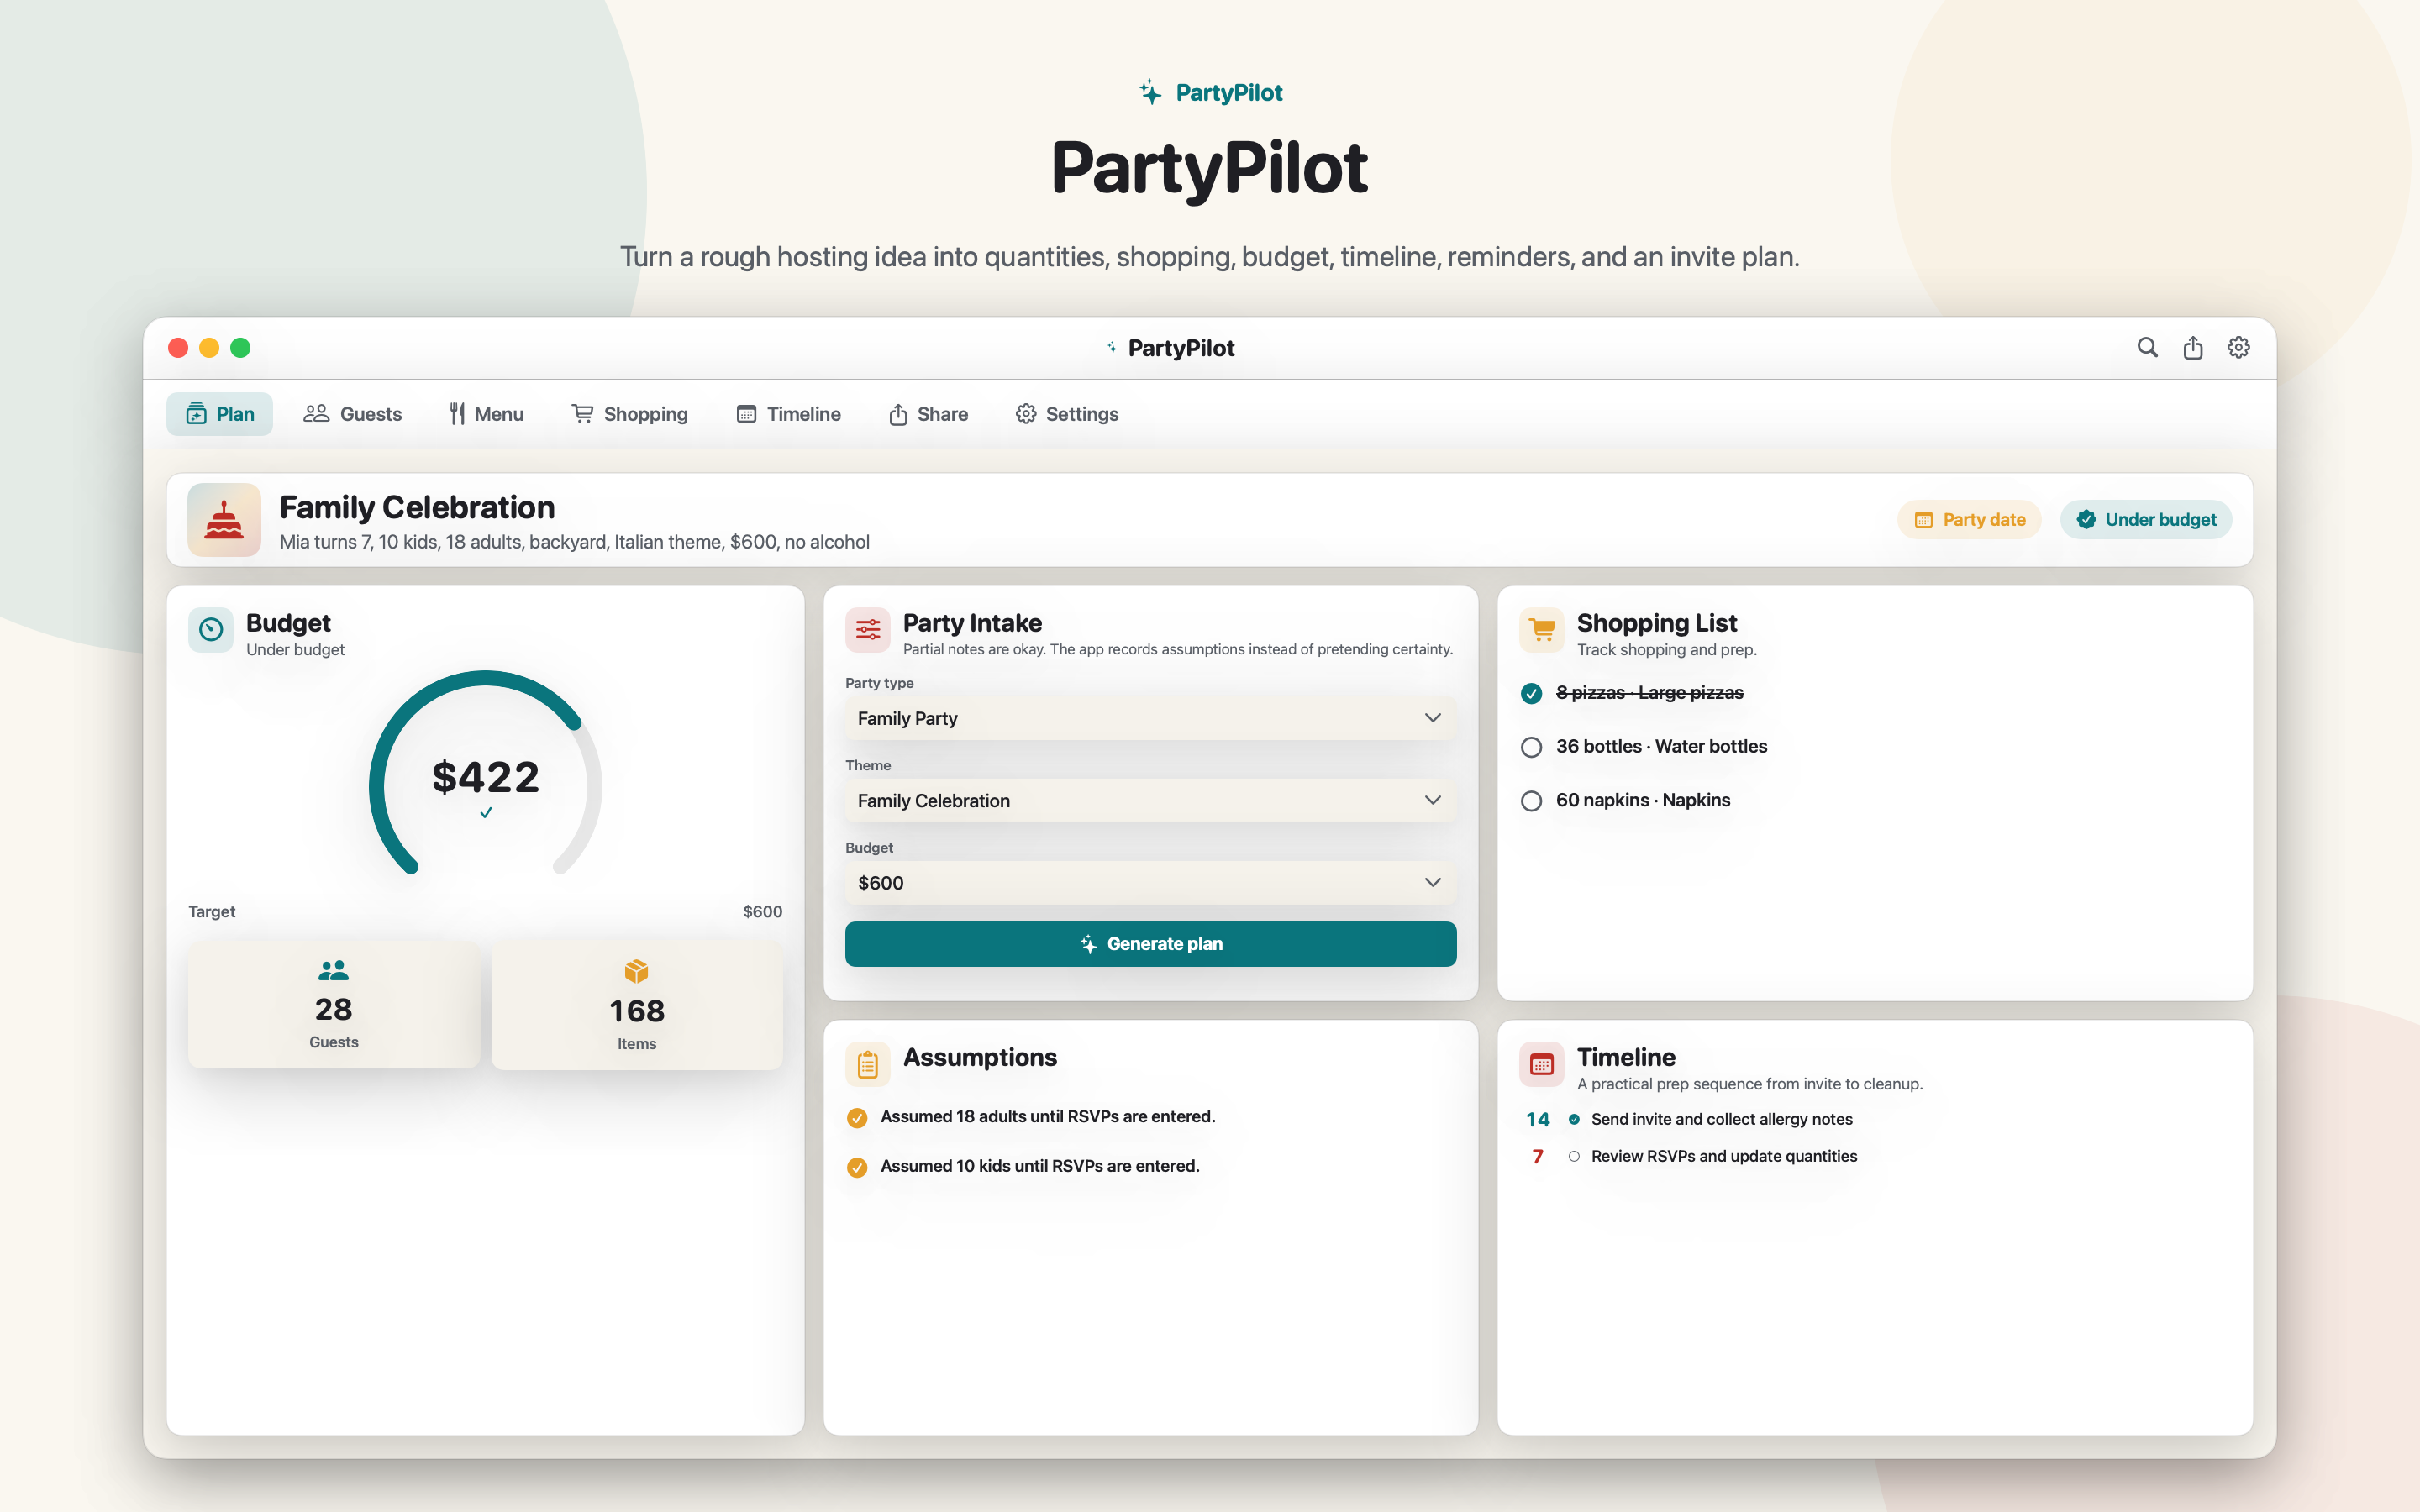Toggle Send invite timeline step status
This screenshot has height=1512, width=2420.
click(x=1574, y=1119)
